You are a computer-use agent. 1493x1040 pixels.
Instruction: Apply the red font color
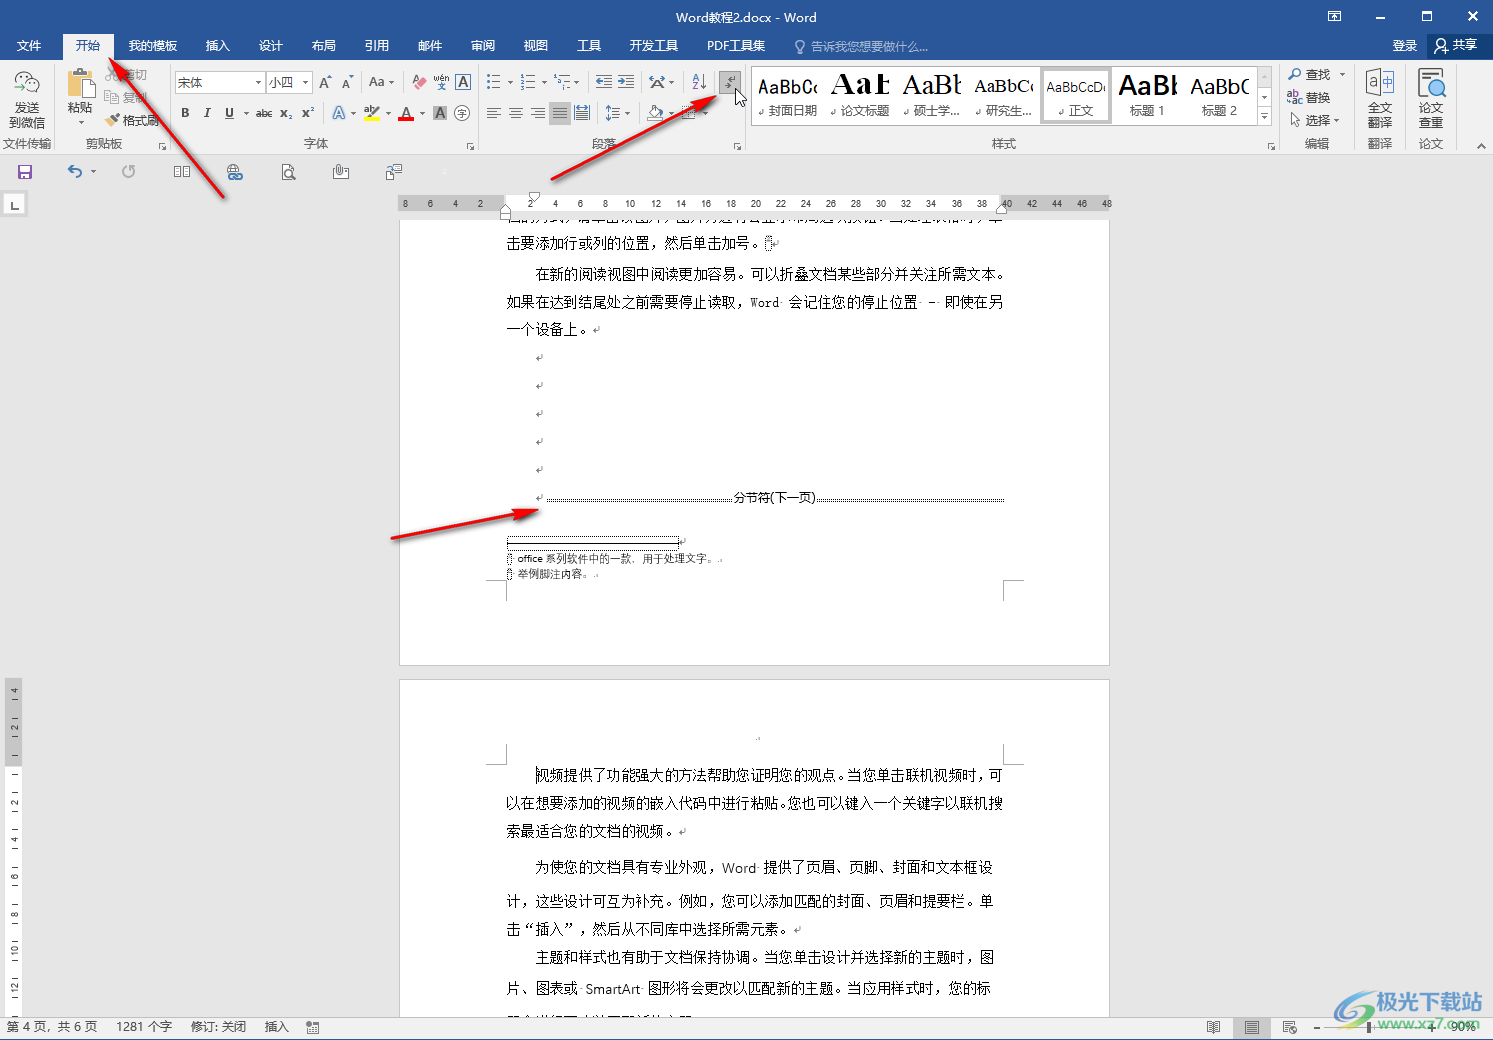pyautogui.click(x=406, y=113)
